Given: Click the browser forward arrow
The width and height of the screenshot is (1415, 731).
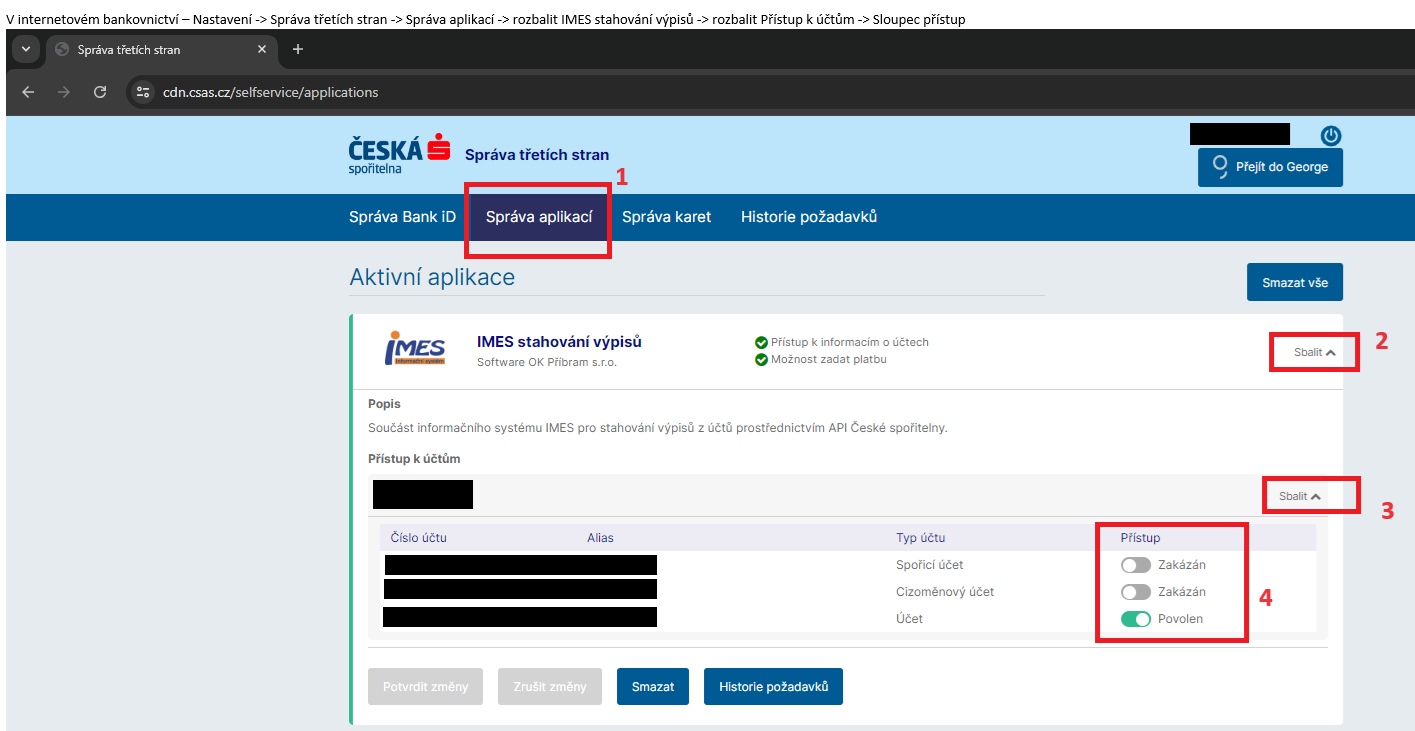Looking at the screenshot, I should pos(64,92).
